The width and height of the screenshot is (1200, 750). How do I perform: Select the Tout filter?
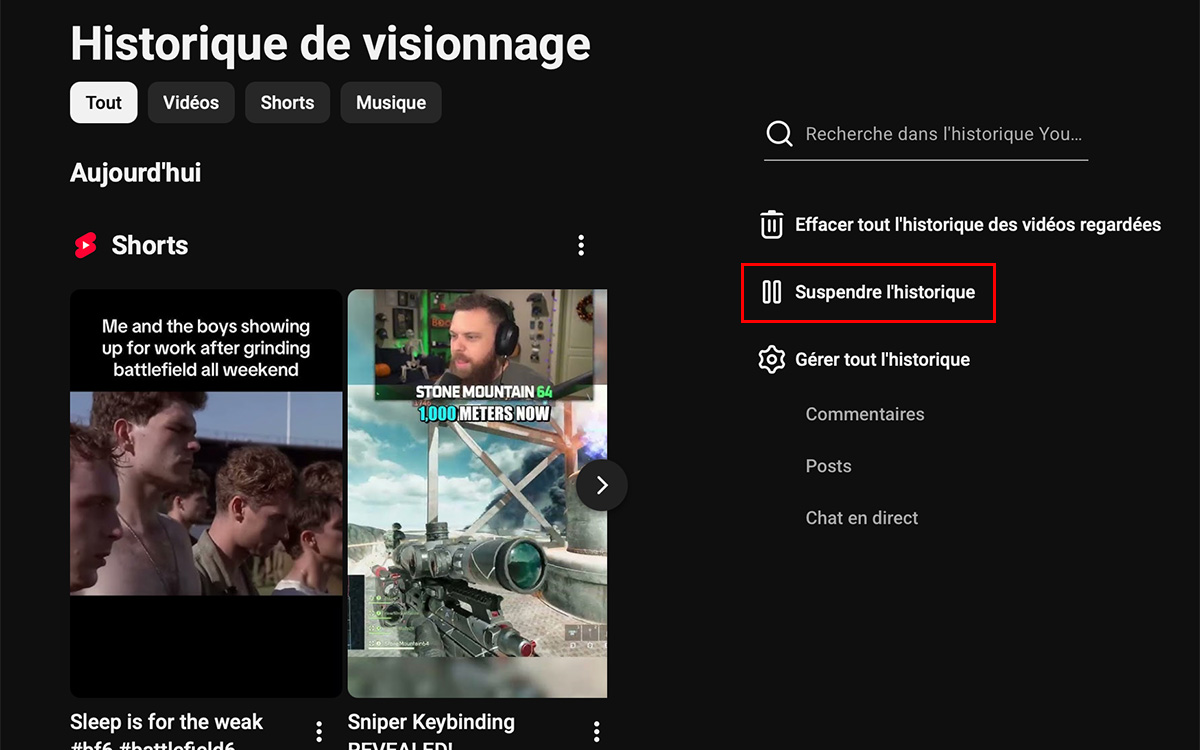pos(103,102)
